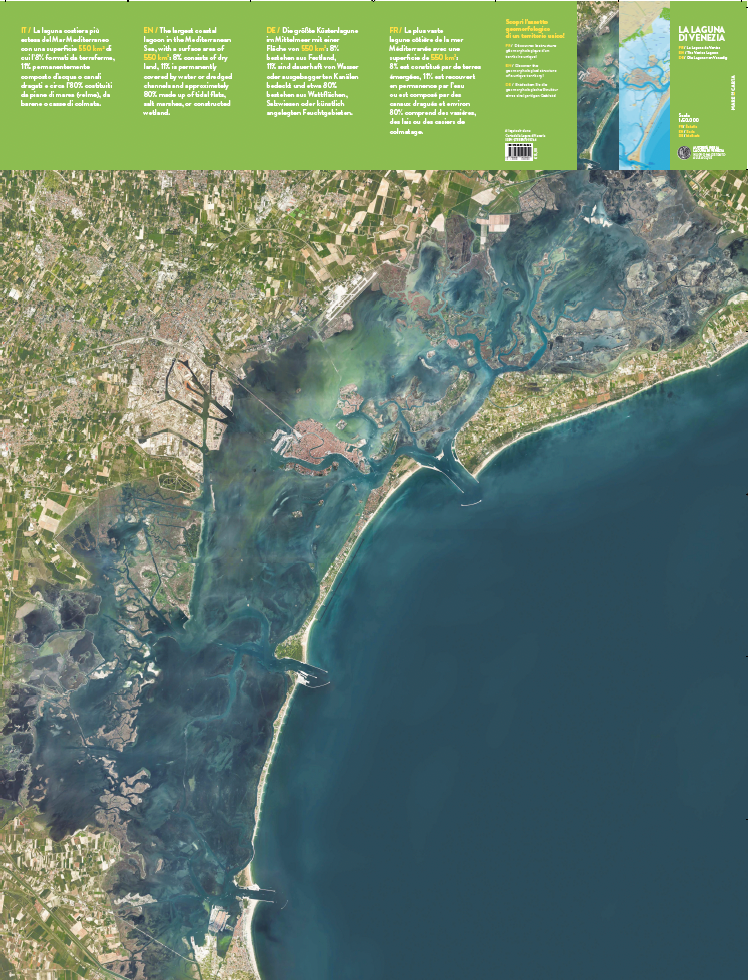The image size is (748, 980).
Task: Click the Italian 'IT /' description paragraph
Action: (x=67, y=66)
